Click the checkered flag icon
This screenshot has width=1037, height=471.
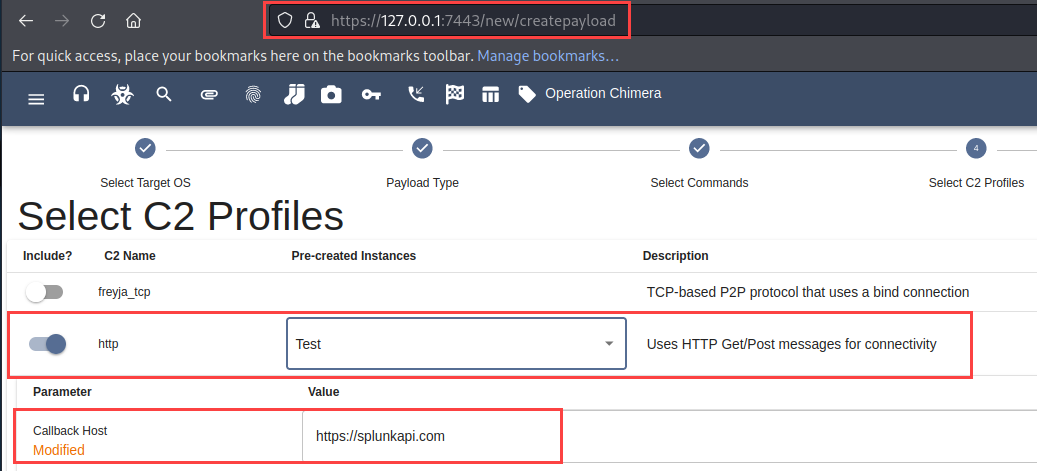point(455,94)
